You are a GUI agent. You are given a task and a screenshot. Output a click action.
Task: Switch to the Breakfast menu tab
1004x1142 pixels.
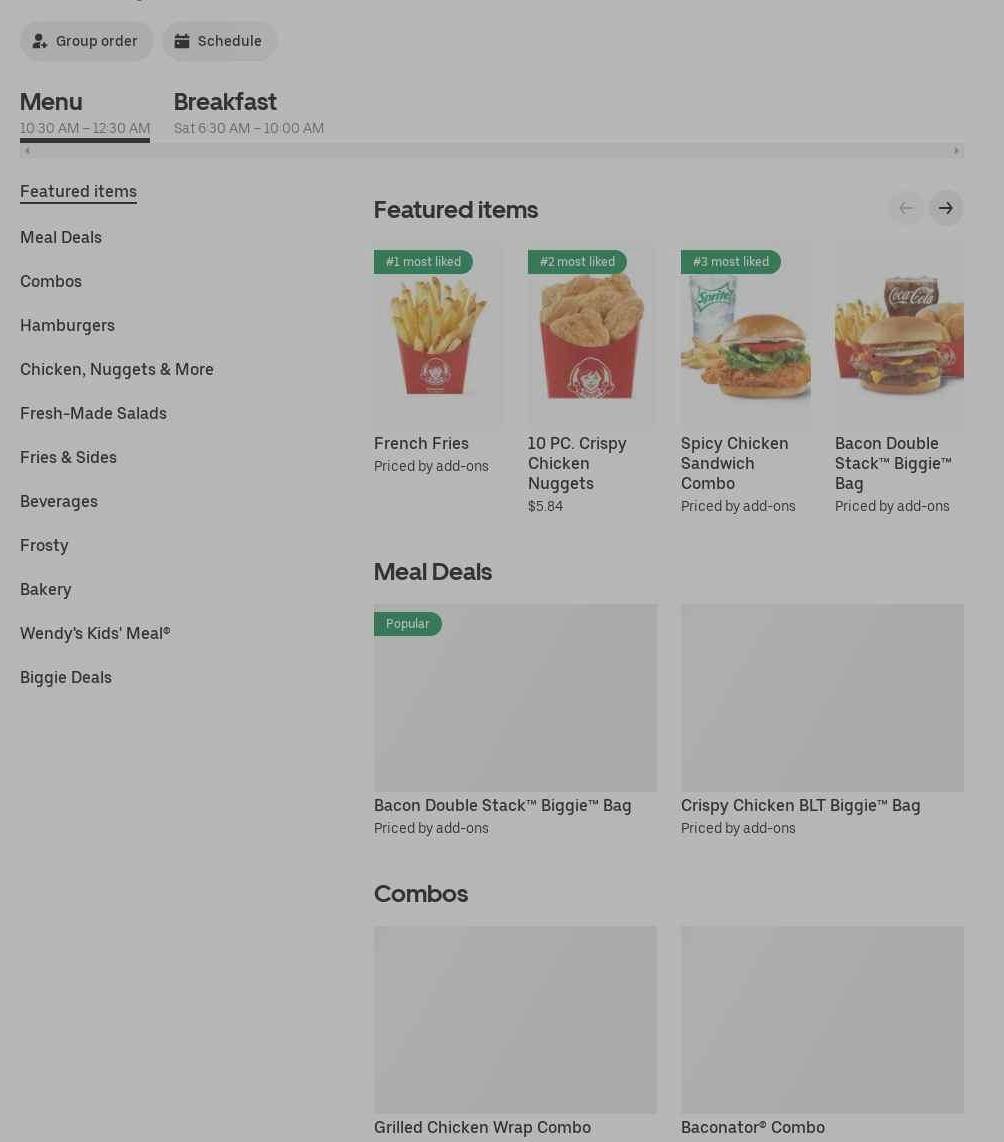pos(248,113)
